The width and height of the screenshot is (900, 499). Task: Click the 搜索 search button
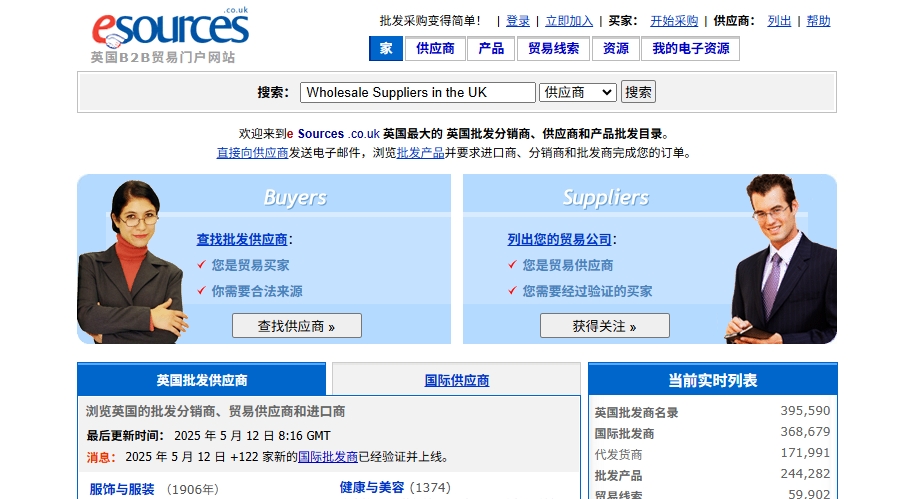[x=638, y=92]
